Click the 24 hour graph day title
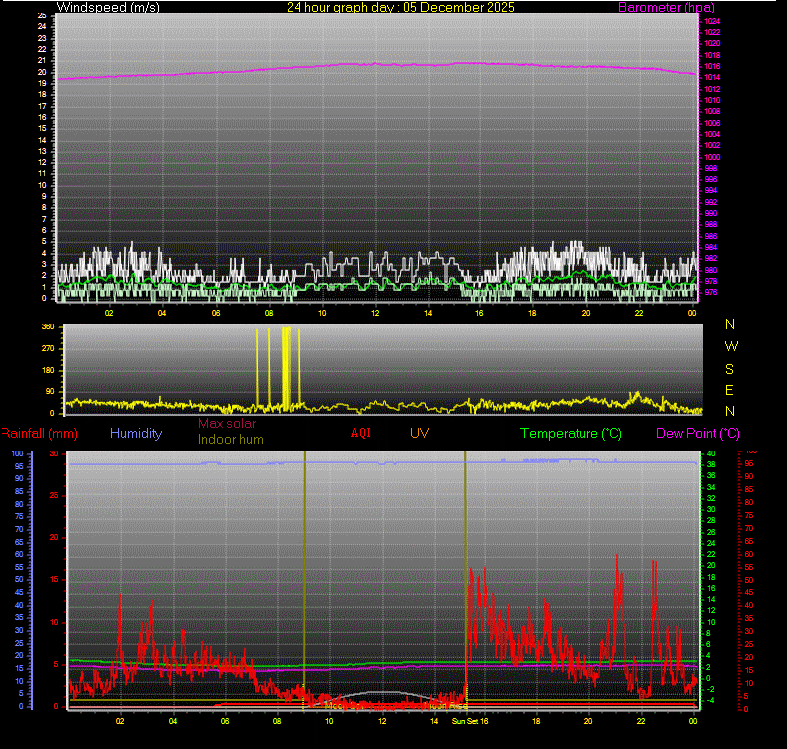The width and height of the screenshot is (787, 749). coord(401,8)
